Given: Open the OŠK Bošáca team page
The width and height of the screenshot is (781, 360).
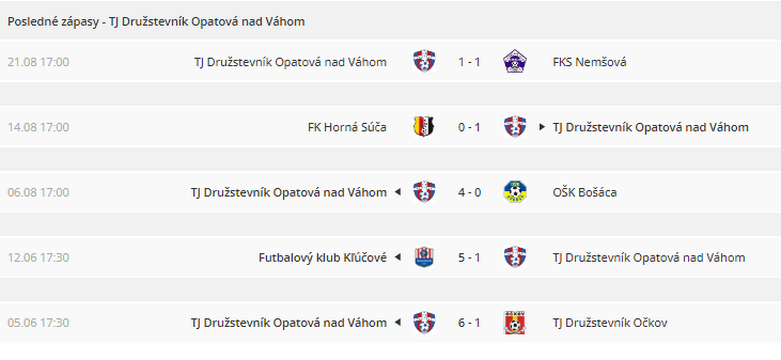Looking at the screenshot, I should (x=584, y=193).
